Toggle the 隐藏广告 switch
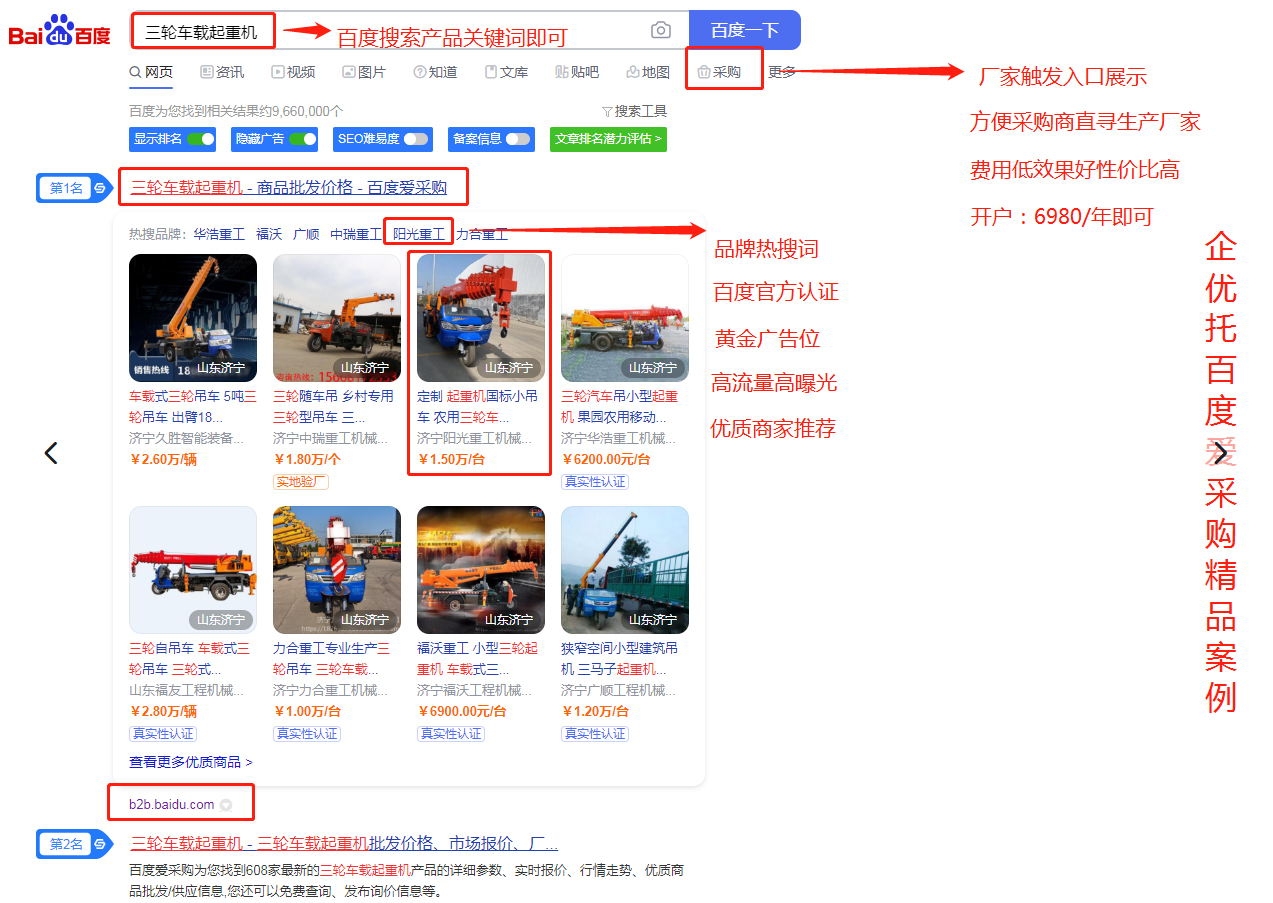 click(303, 139)
